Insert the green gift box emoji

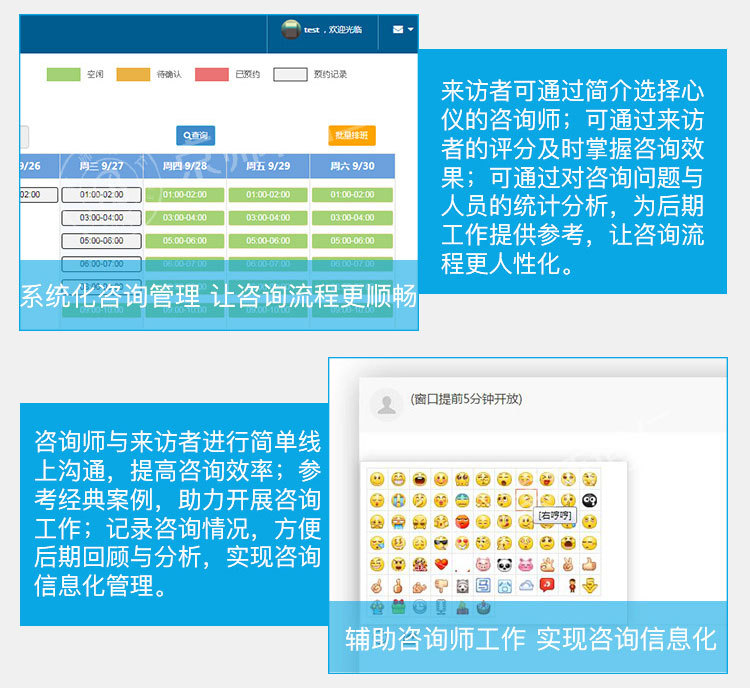coord(398,607)
